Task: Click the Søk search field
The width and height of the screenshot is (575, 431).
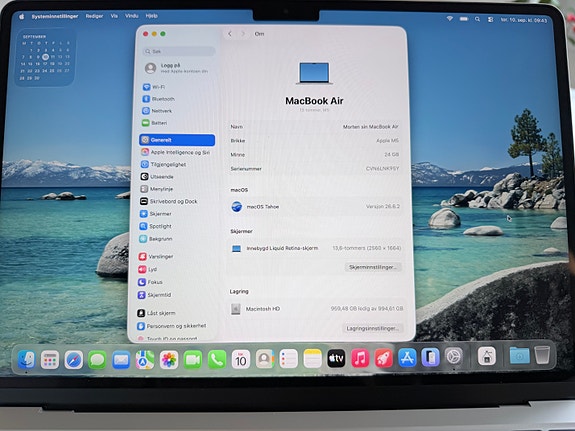Action: tap(179, 51)
